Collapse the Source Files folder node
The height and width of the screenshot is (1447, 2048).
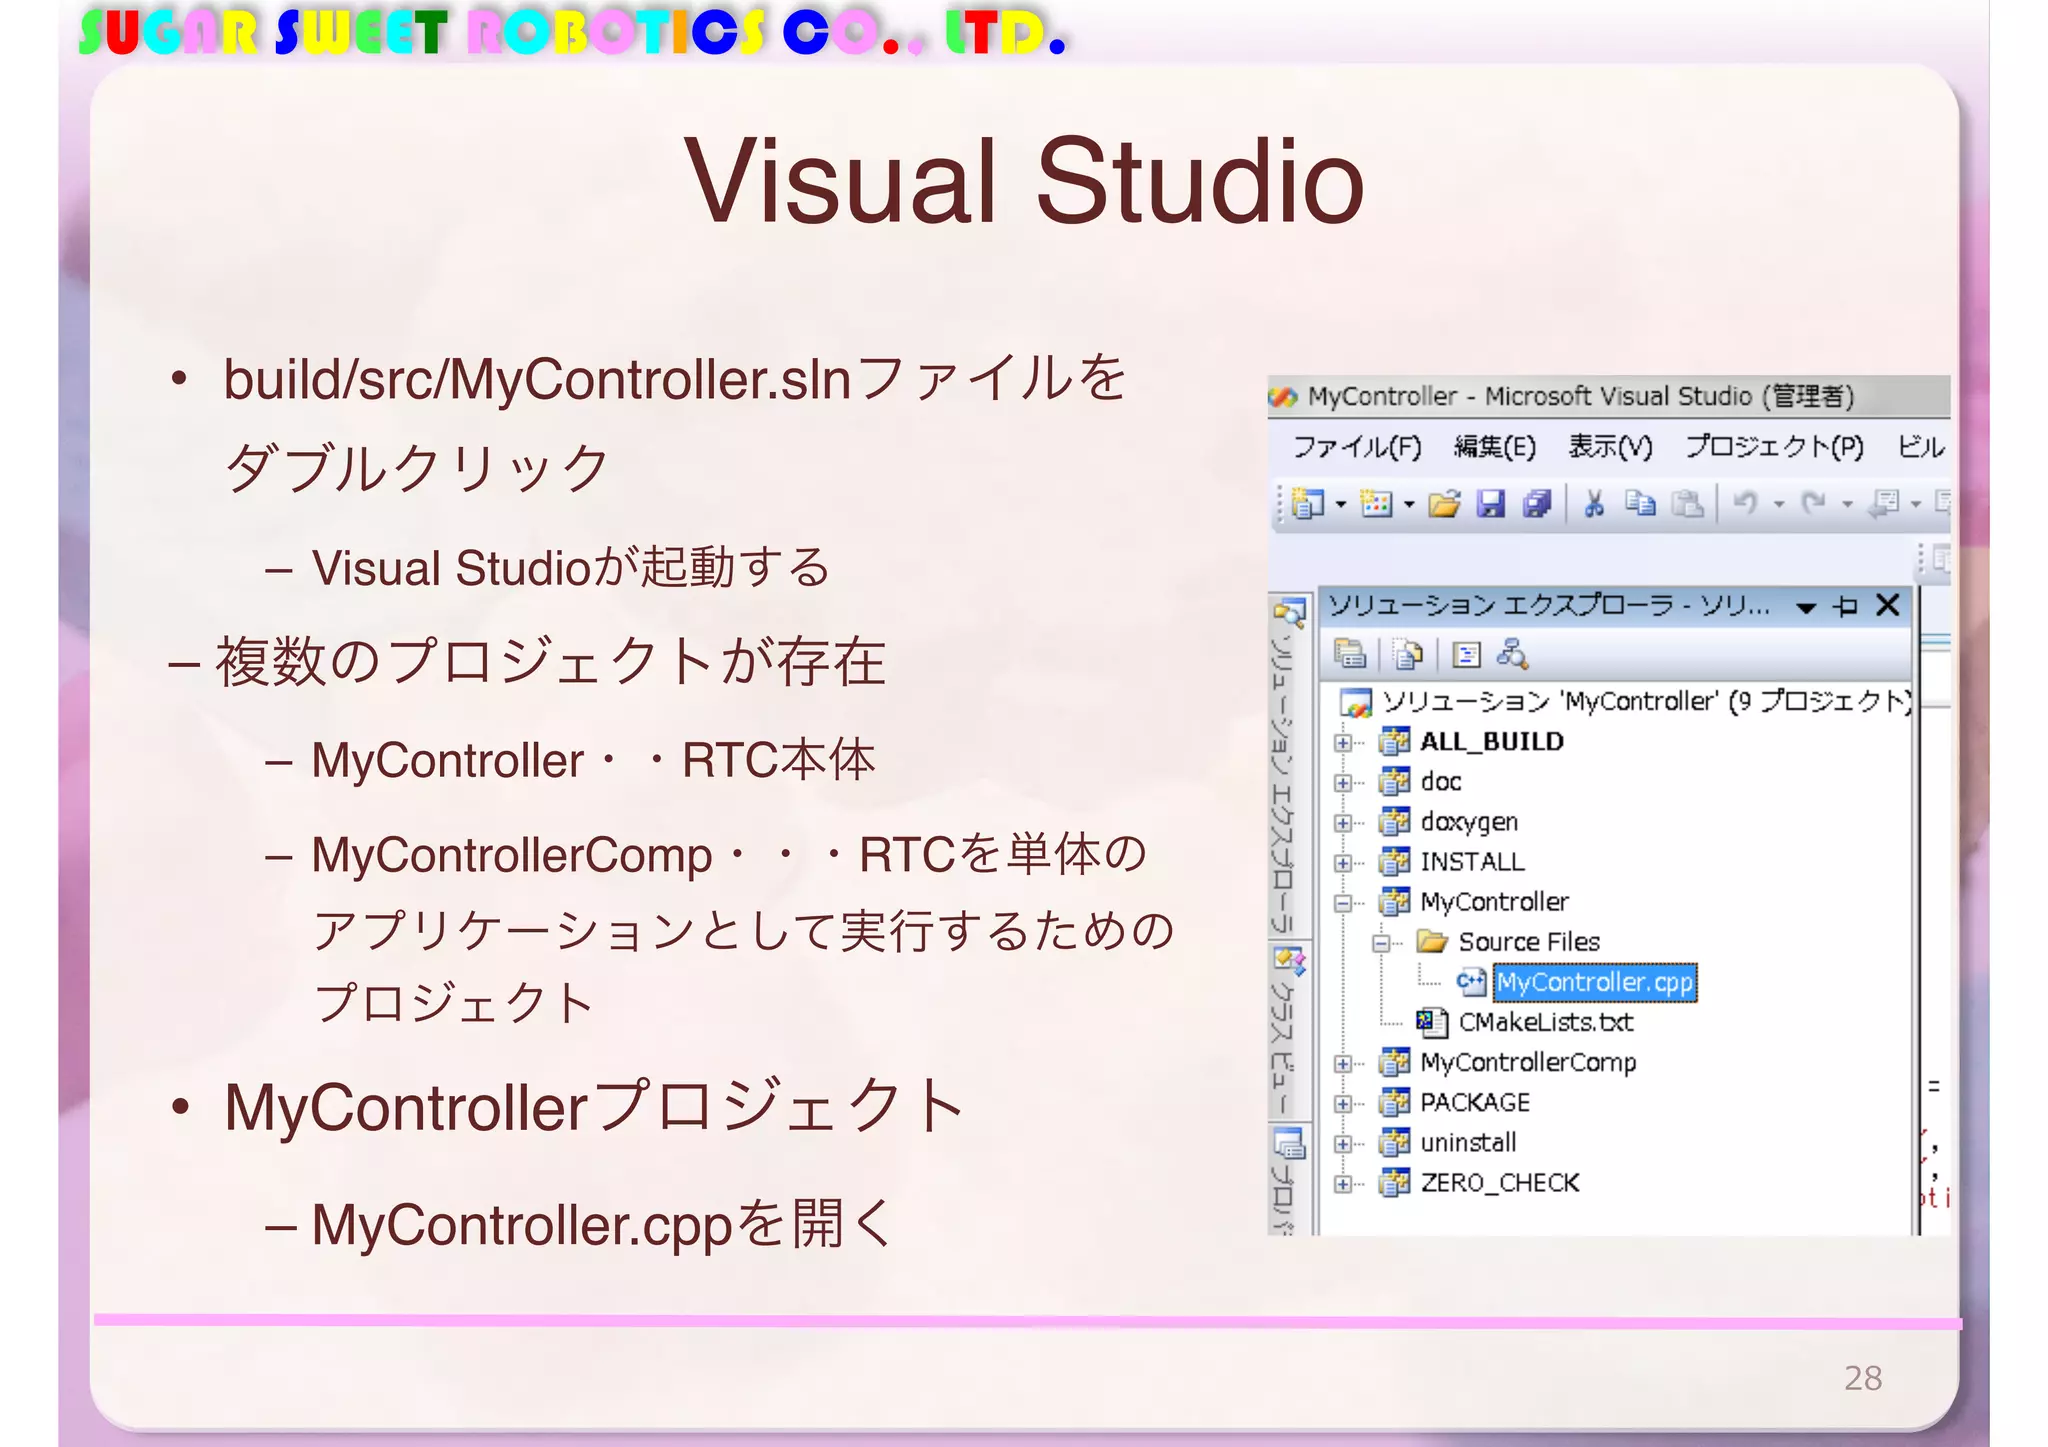coord(1381,943)
